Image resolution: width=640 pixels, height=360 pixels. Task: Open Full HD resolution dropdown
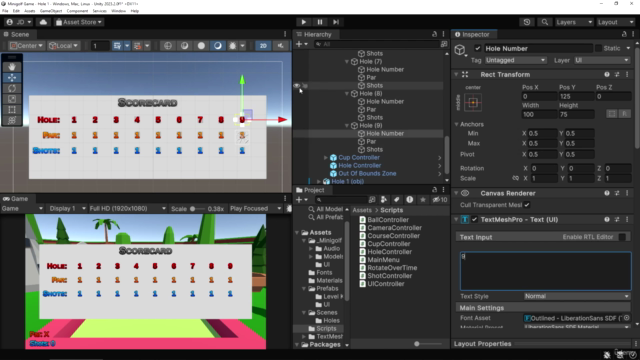pyautogui.click(x=128, y=209)
